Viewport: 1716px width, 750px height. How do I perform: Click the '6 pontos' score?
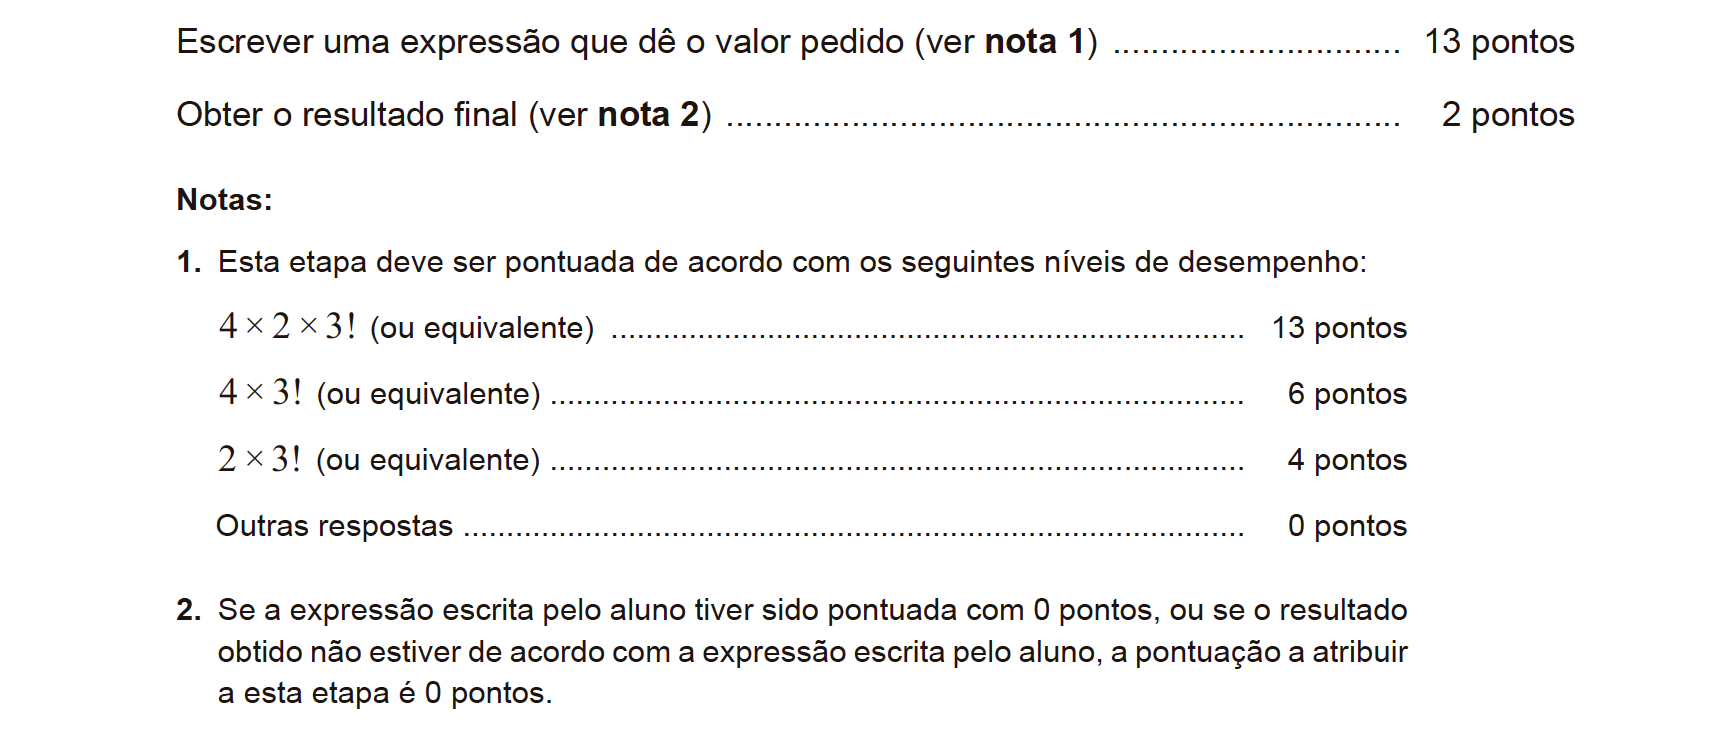[x=1347, y=394]
